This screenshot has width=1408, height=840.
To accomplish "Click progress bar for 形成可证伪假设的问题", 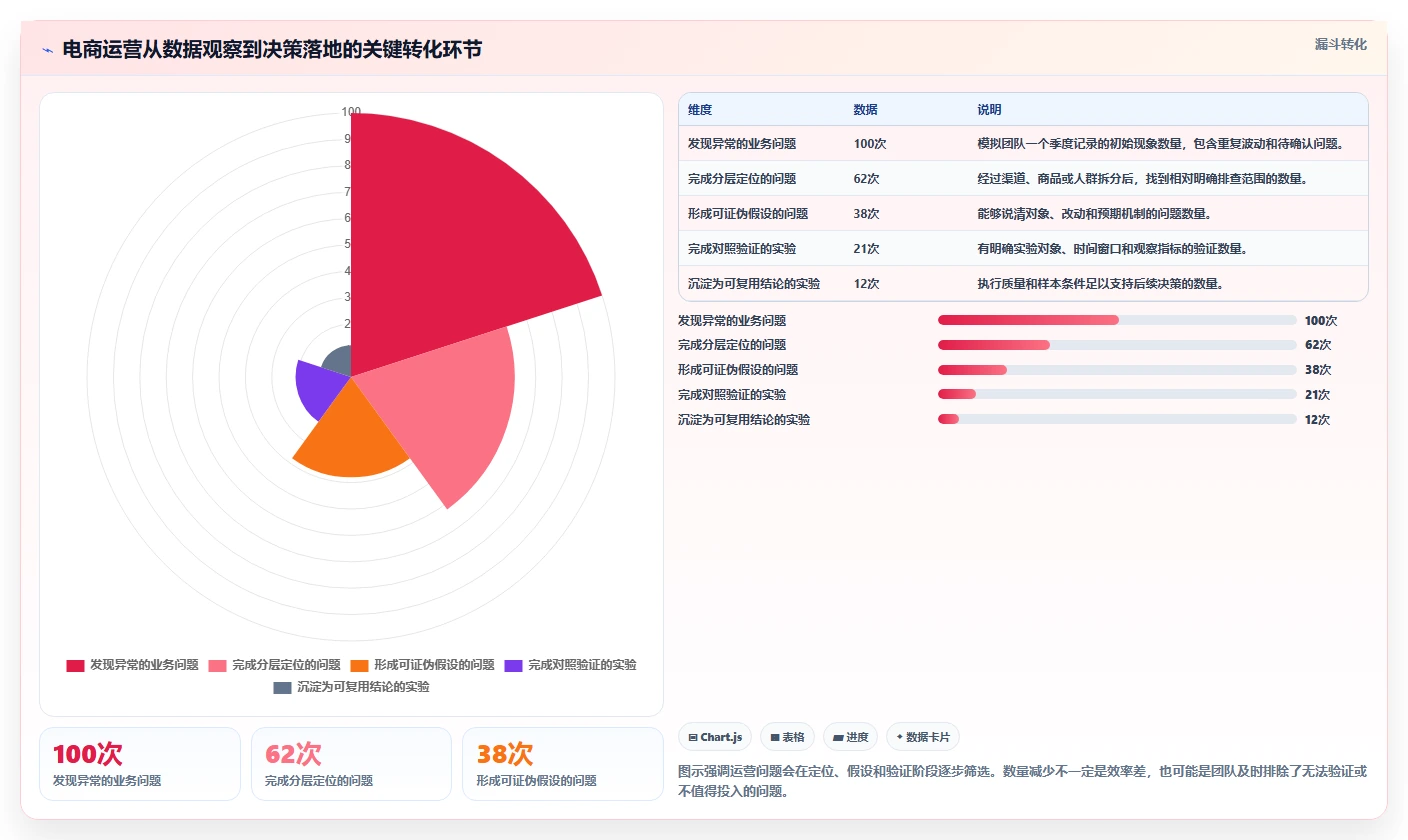I will click(1117, 370).
